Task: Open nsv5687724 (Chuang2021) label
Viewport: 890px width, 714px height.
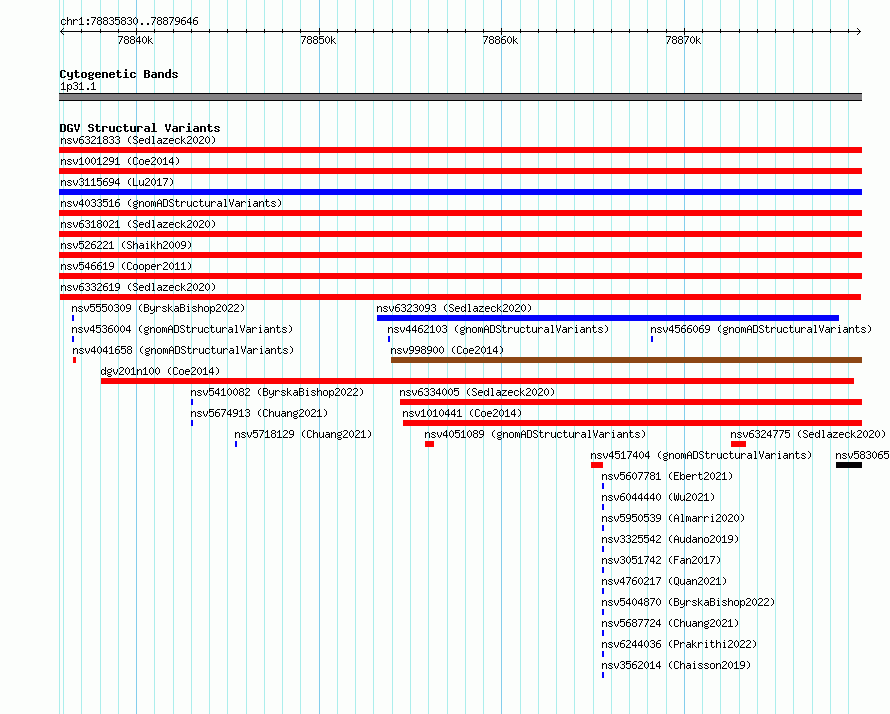Action: coord(670,623)
